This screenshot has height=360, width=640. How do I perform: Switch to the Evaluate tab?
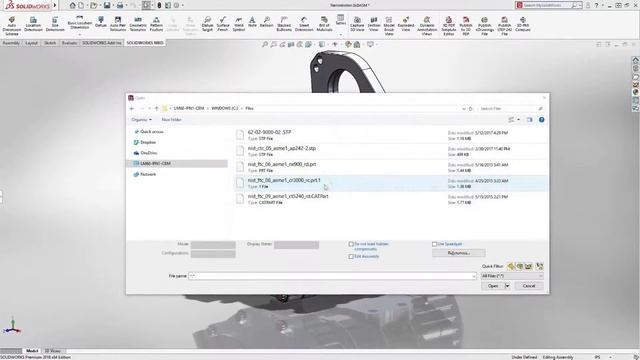point(69,43)
